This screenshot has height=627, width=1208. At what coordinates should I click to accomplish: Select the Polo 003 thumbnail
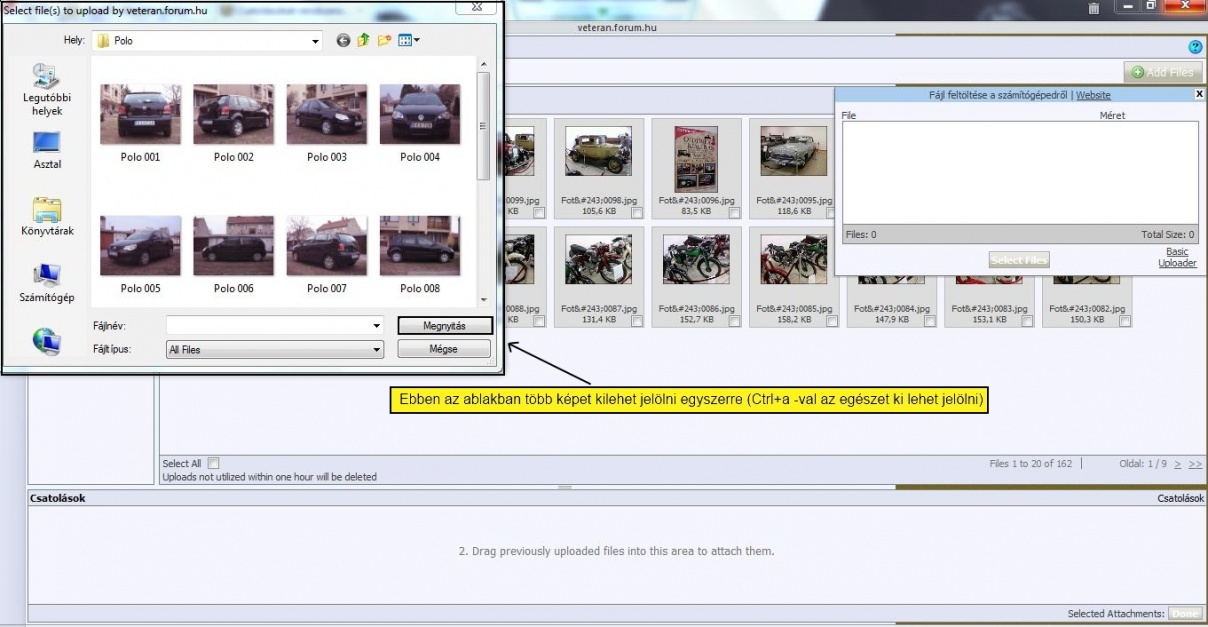tap(326, 123)
